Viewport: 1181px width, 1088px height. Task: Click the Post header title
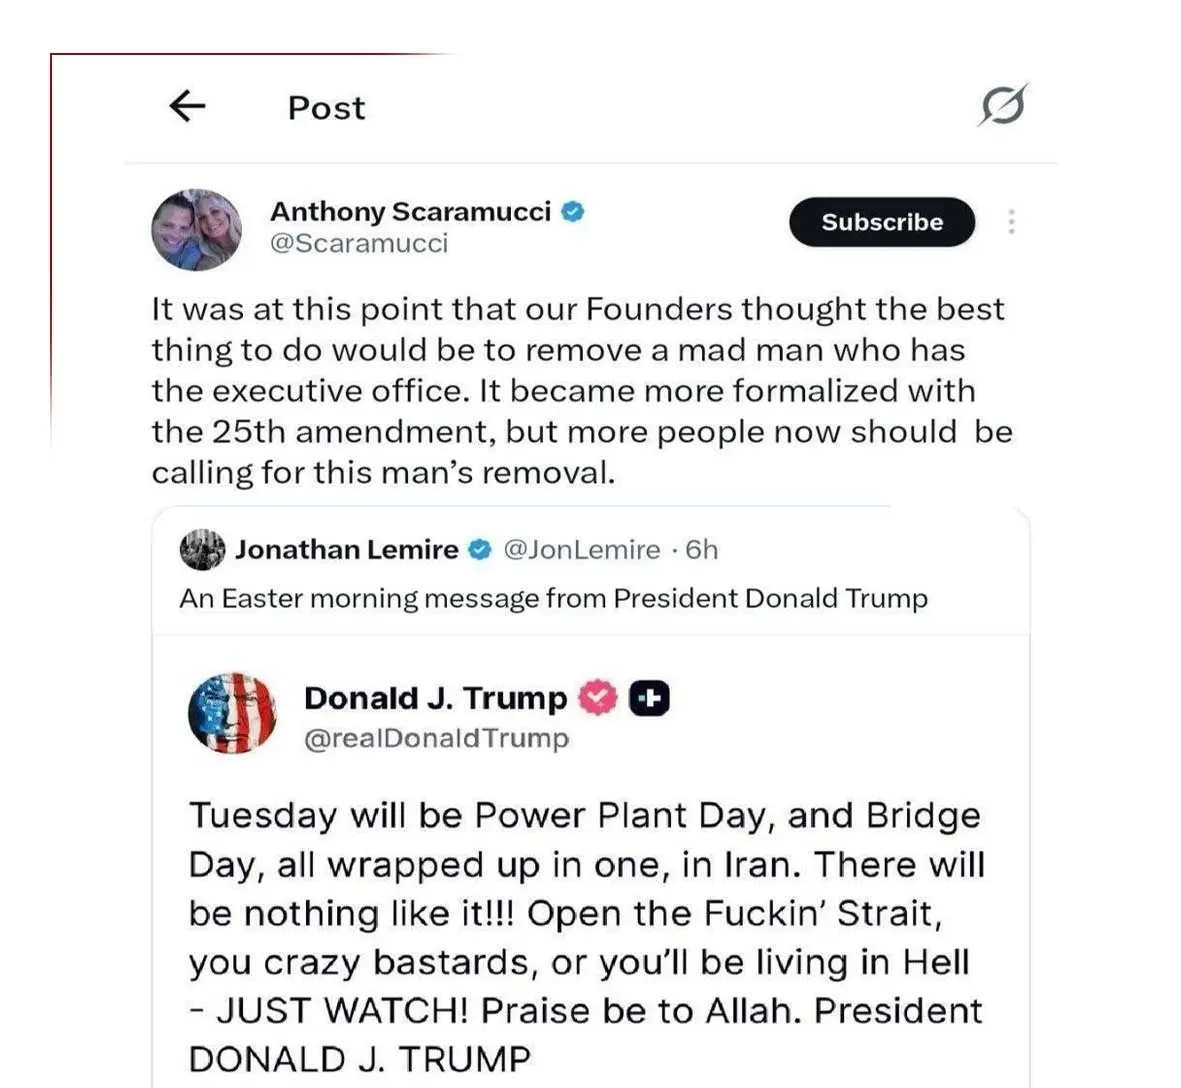point(326,107)
